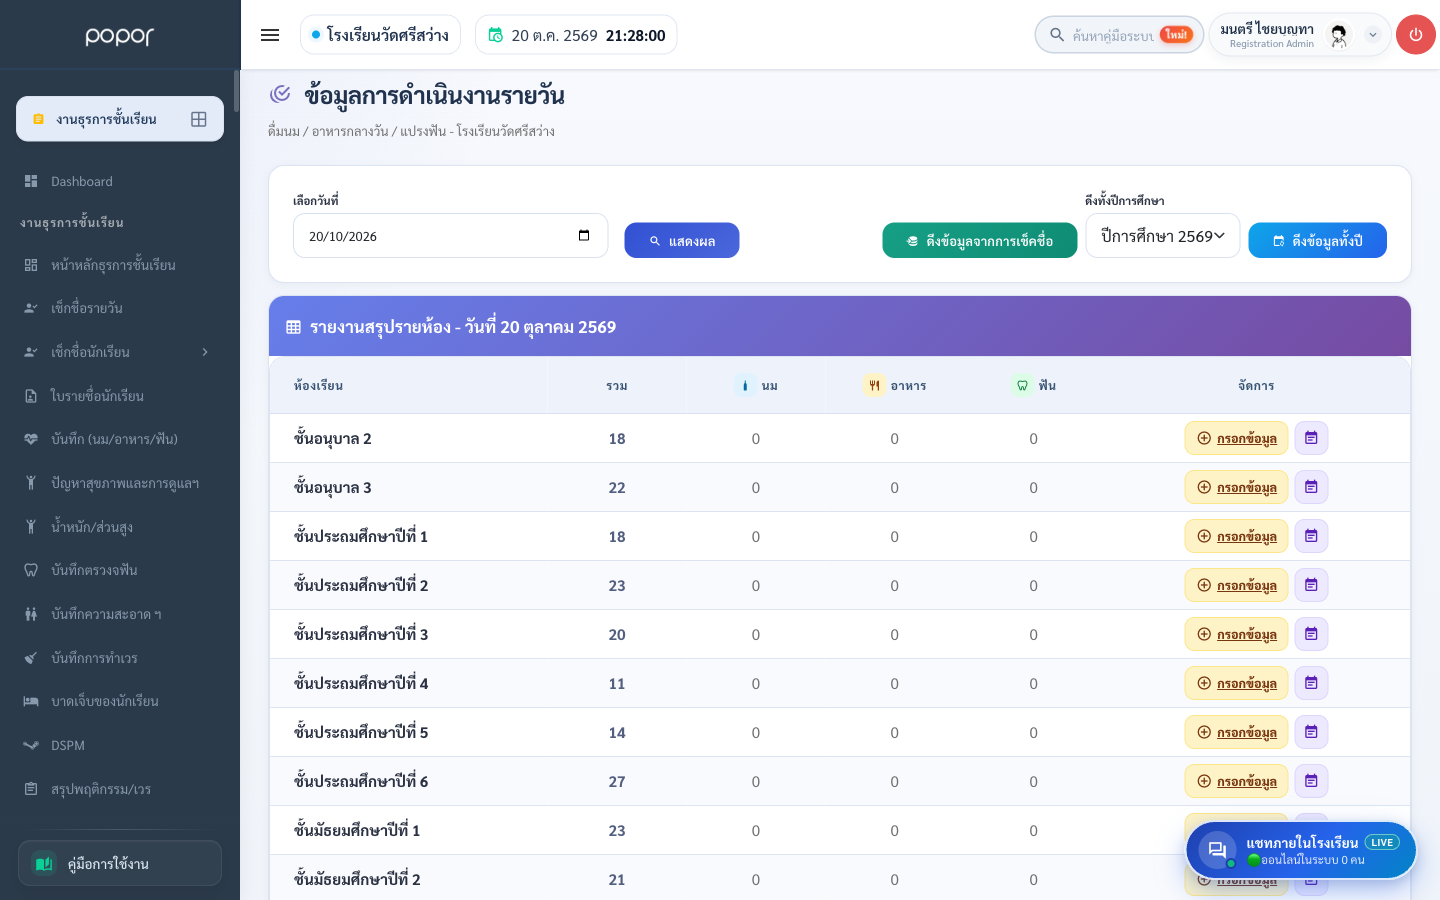The image size is (1440, 900).
Task: Open calendar icon for ชั้นประถมศึกษาปีที่ 3 row
Action: (1311, 634)
